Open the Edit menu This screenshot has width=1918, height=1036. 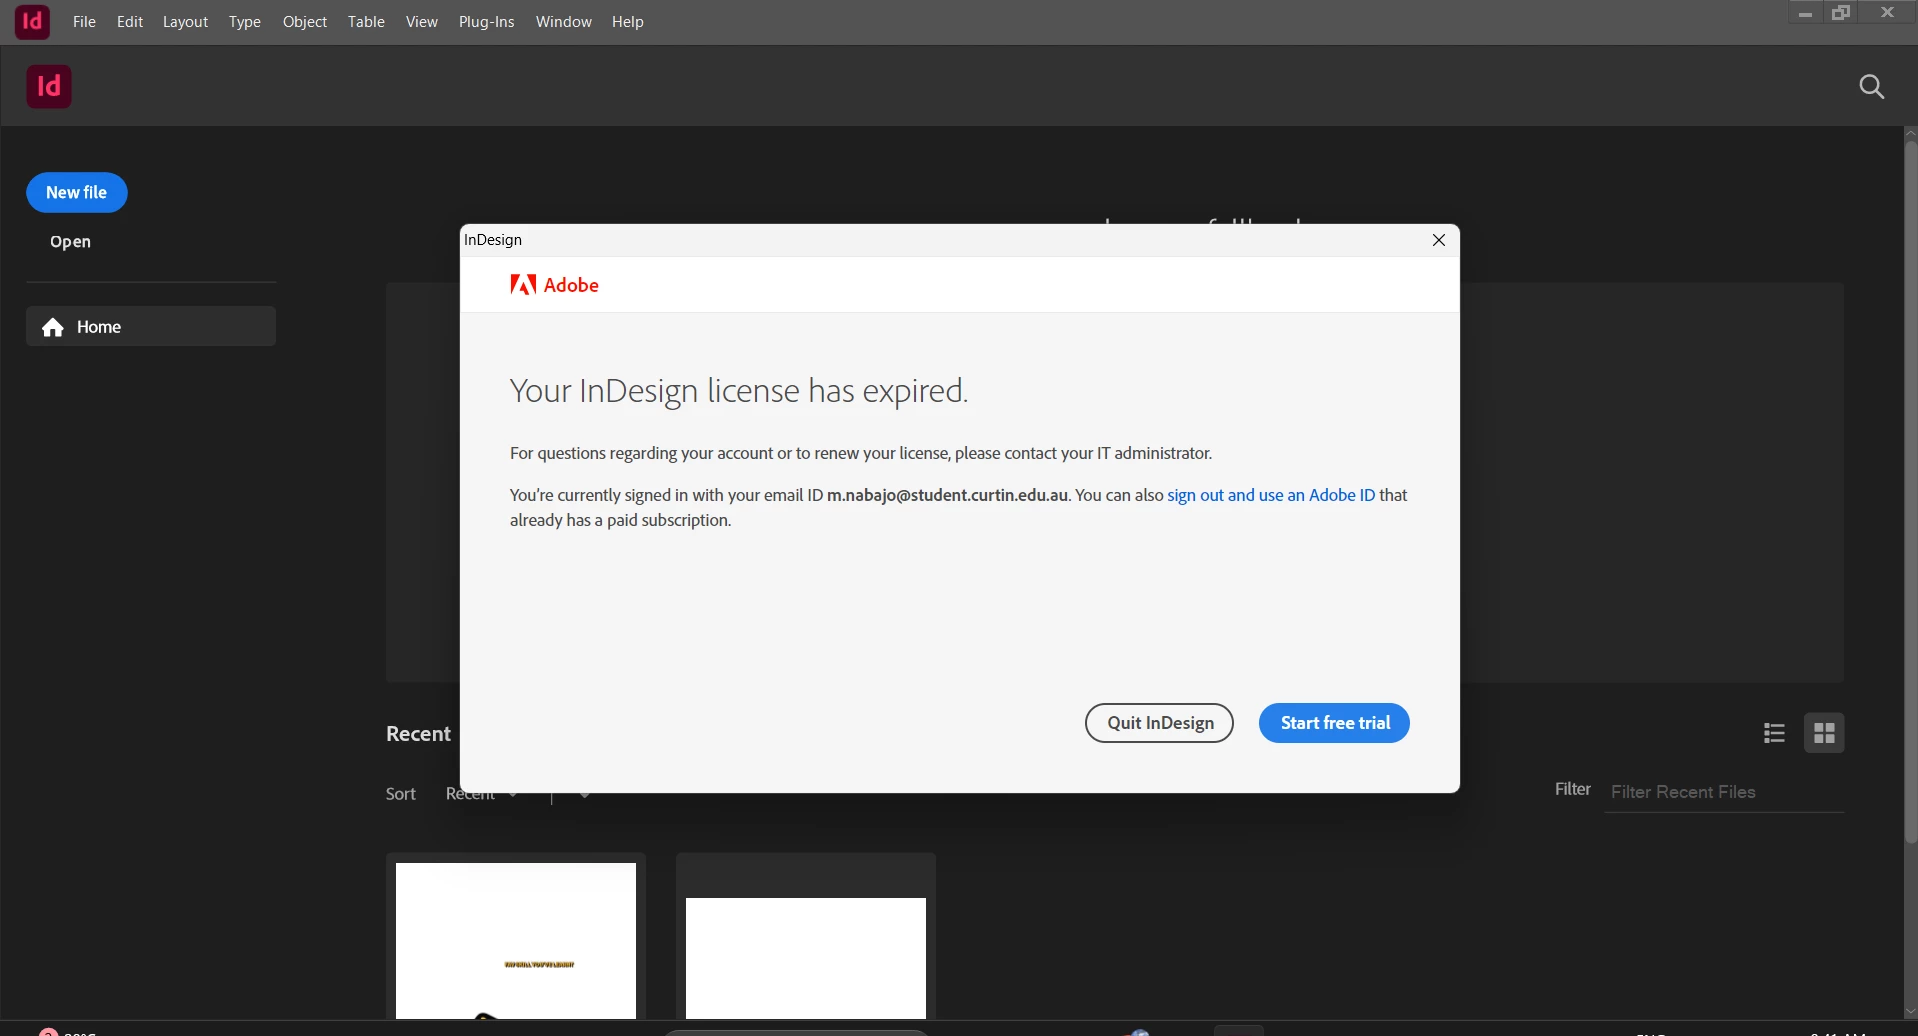(130, 21)
